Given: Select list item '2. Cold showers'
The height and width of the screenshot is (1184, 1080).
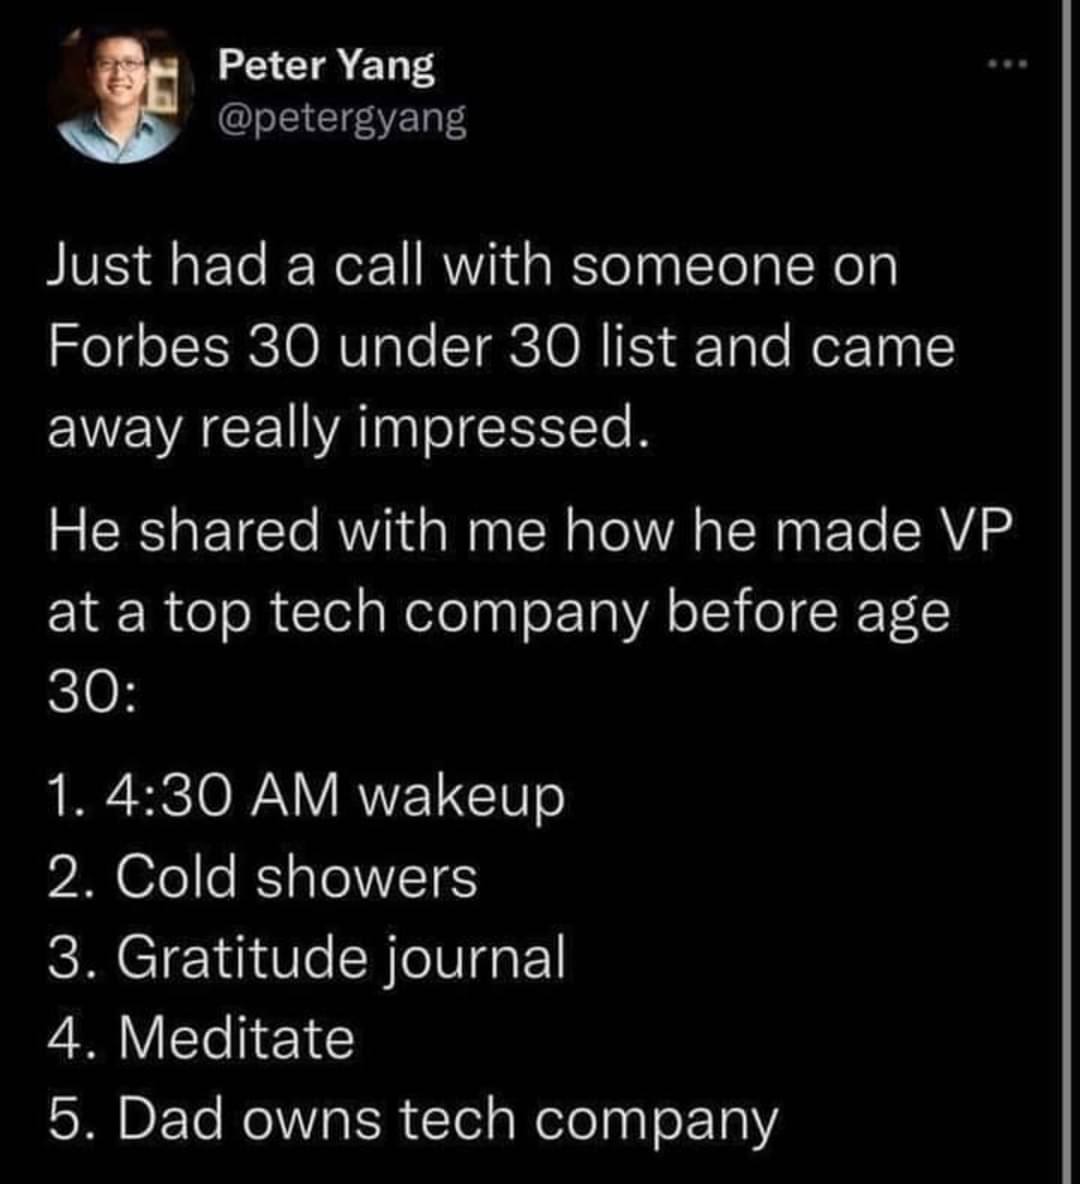Looking at the screenshot, I should (x=262, y=877).
